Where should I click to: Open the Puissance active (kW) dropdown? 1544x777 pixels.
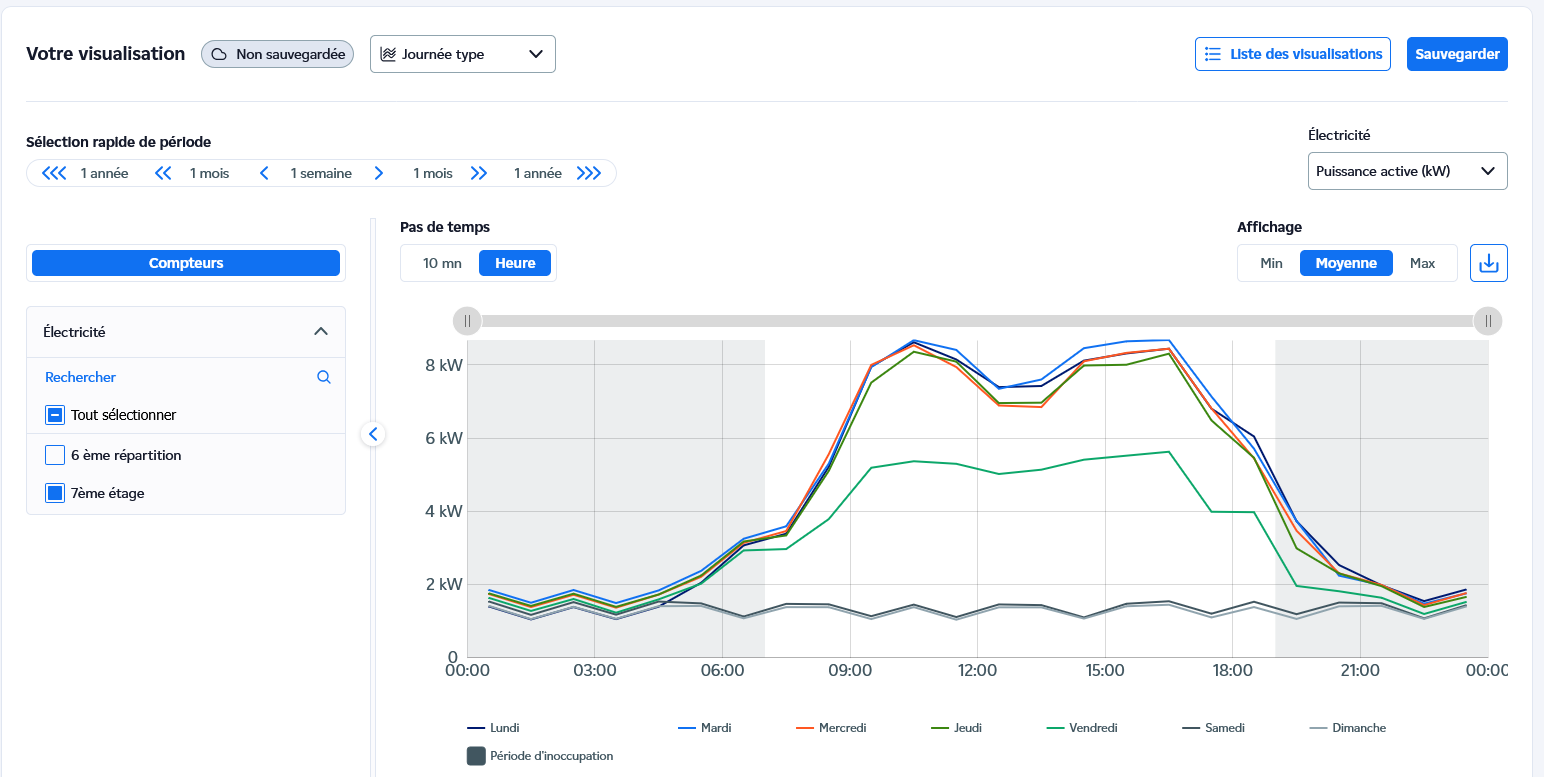[x=1406, y=171]
